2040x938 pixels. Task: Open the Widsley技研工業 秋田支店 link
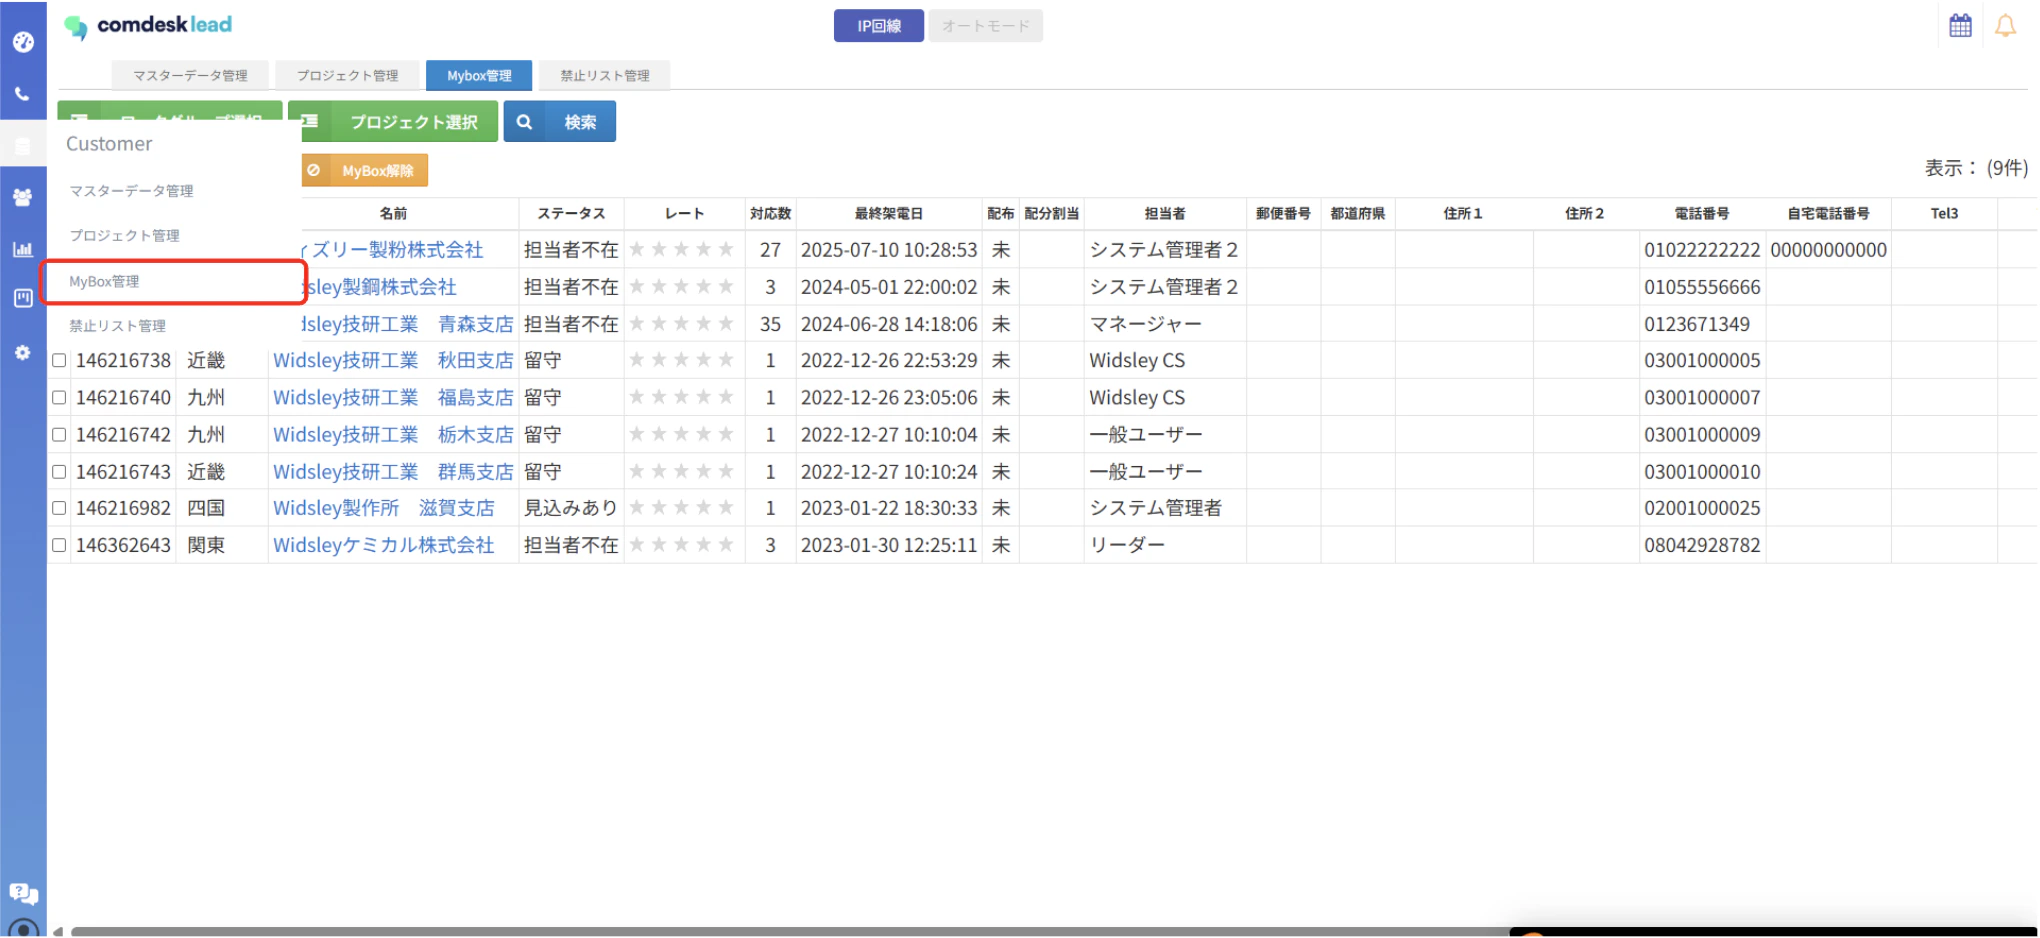coord(393,360)
